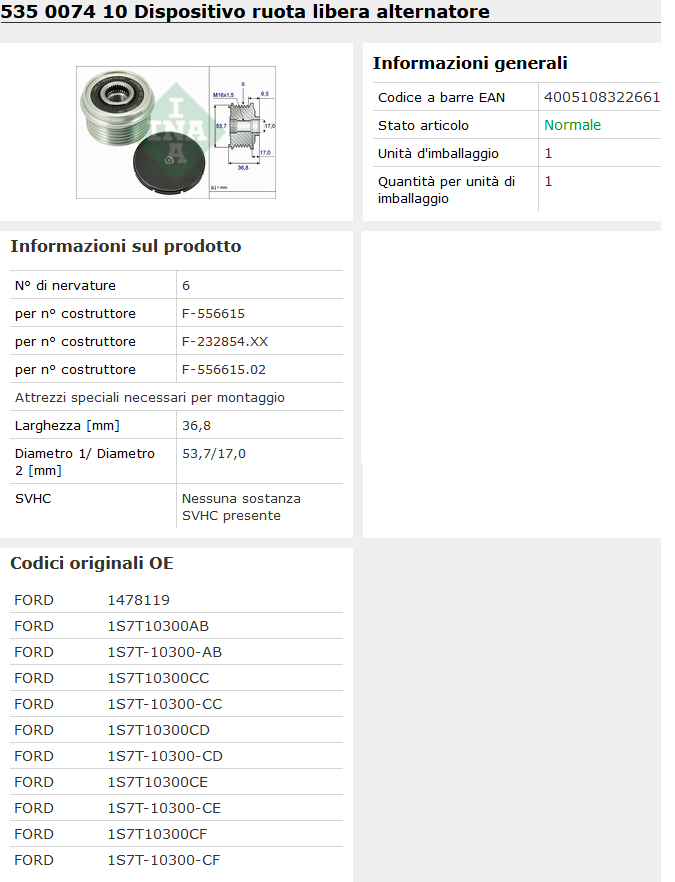Click the Diametro 1/ Diametro 2 label

(x=84, y=462)
